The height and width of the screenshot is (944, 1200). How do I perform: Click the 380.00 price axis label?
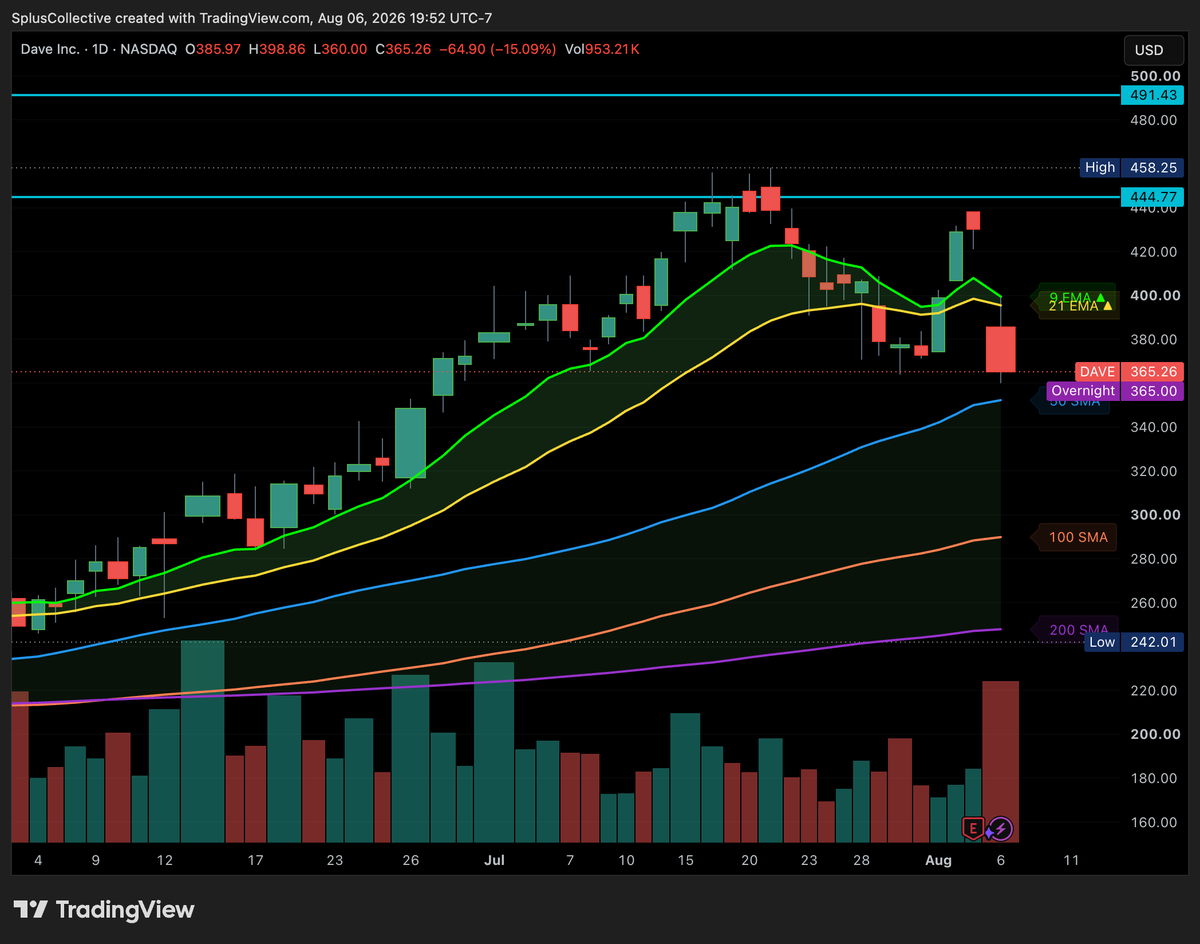coord(1154,340)
